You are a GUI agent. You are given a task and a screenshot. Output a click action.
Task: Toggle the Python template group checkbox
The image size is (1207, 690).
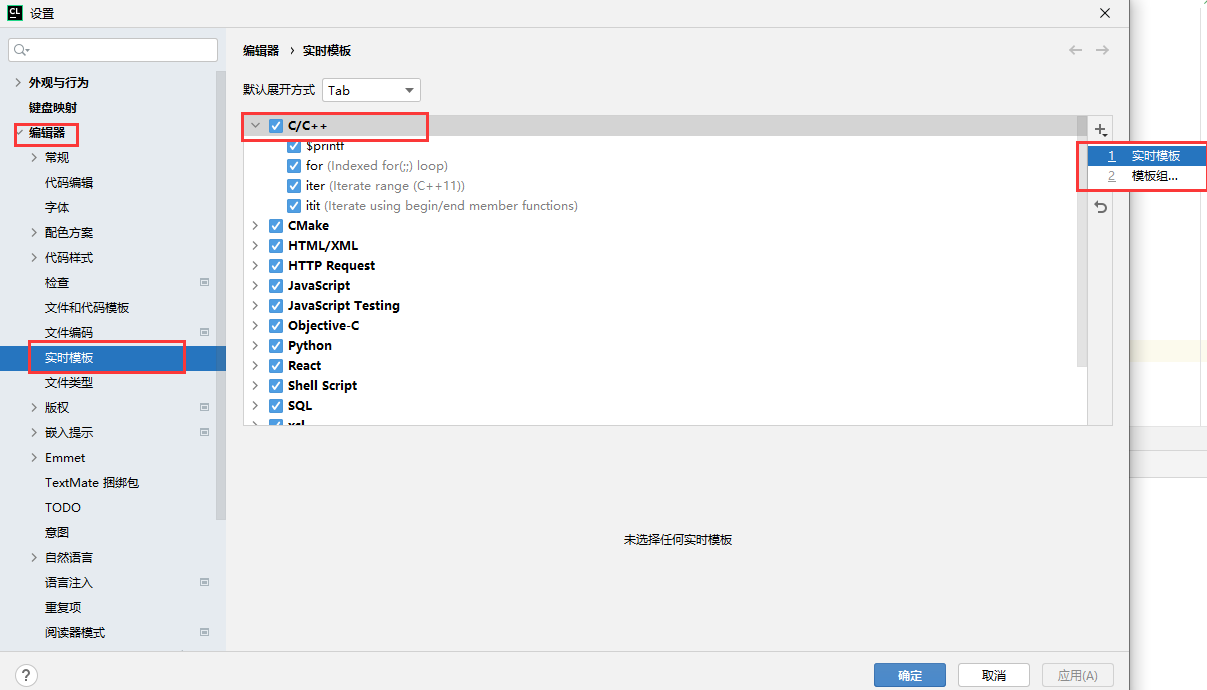(276, 346)
